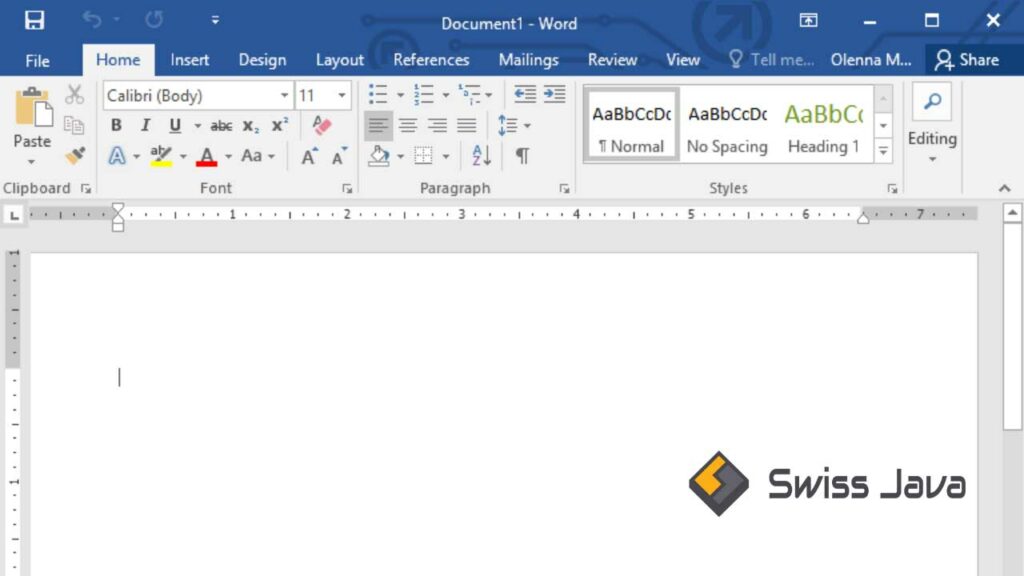
Task: Toggle bold formatting
Action: pos(115,125)
